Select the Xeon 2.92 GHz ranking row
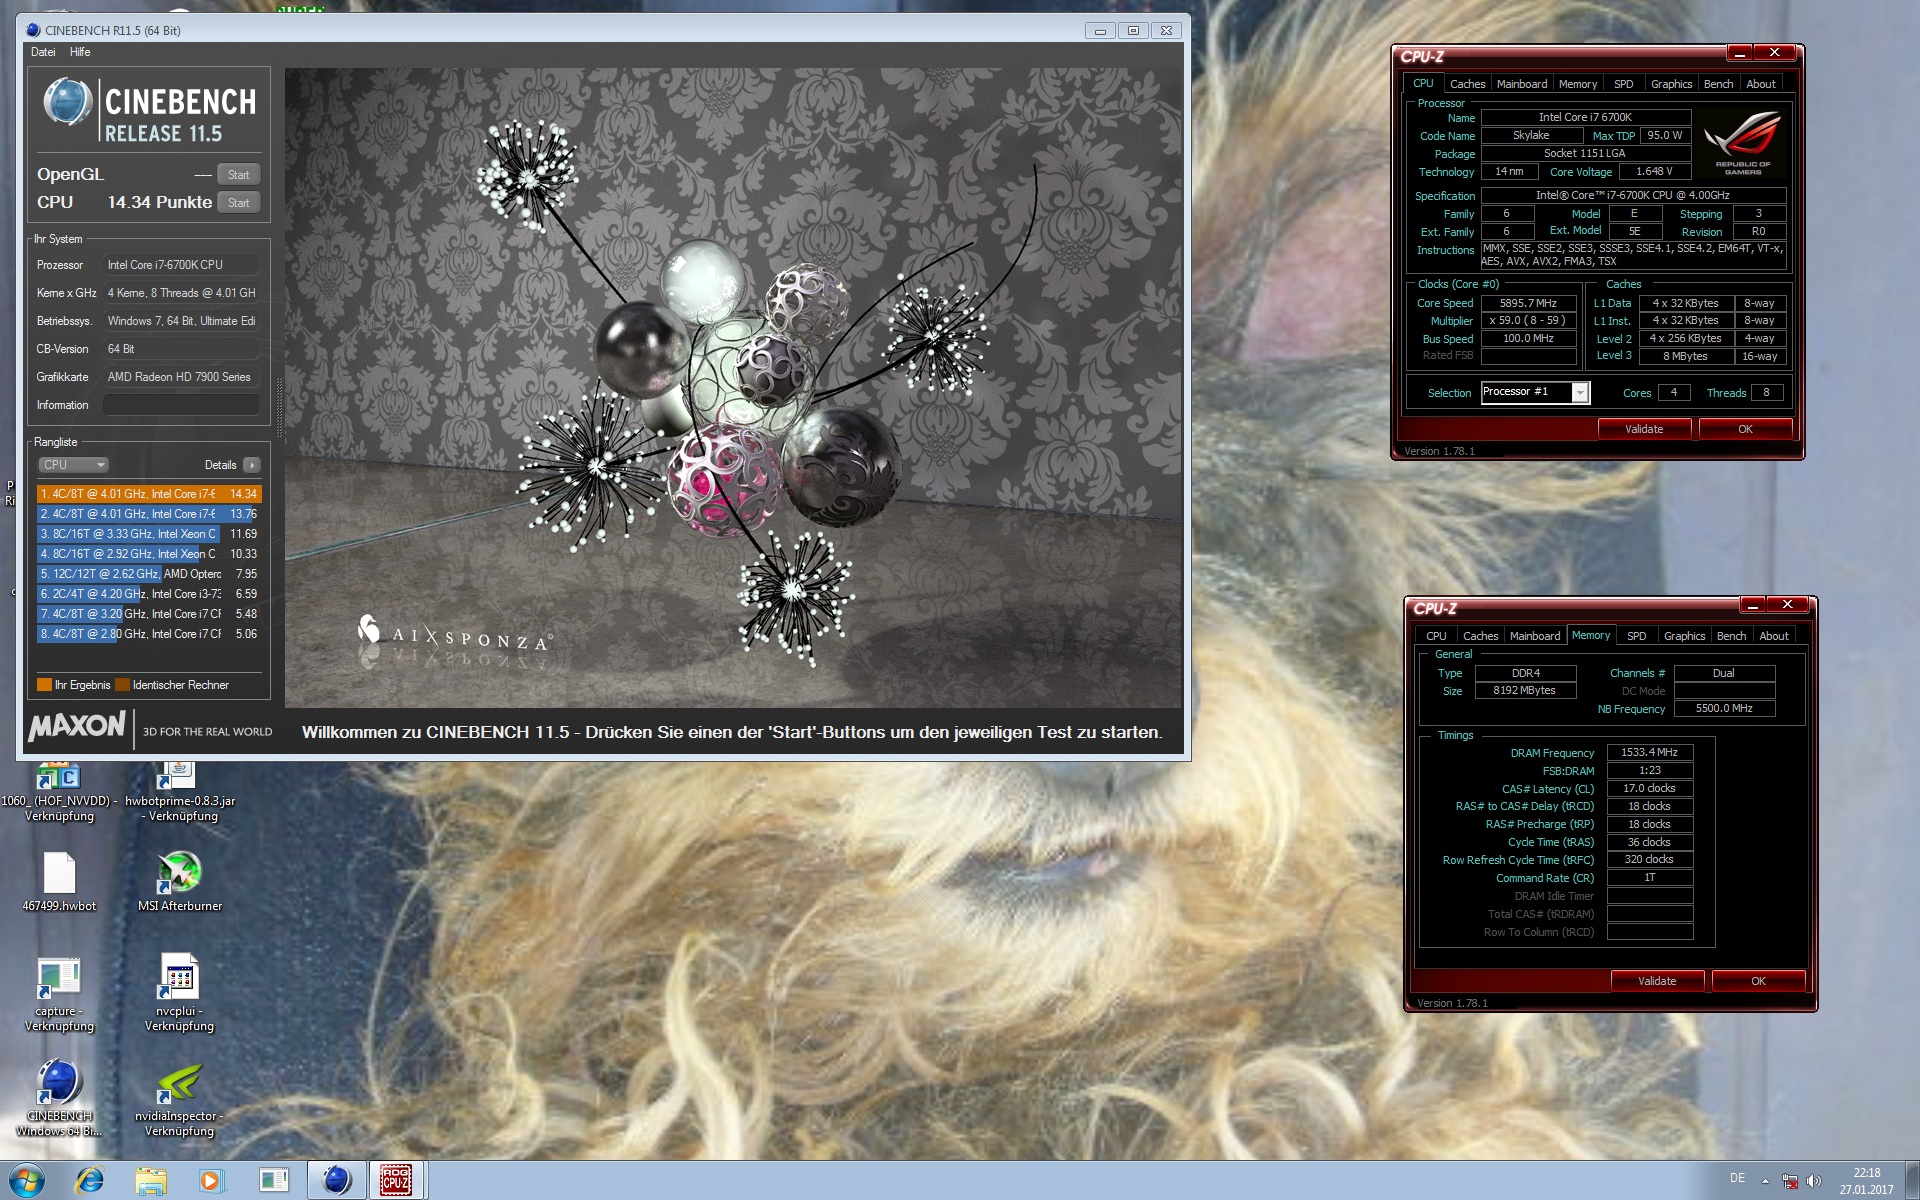Screen dimensions: 1920x1200 coord(149,554)
